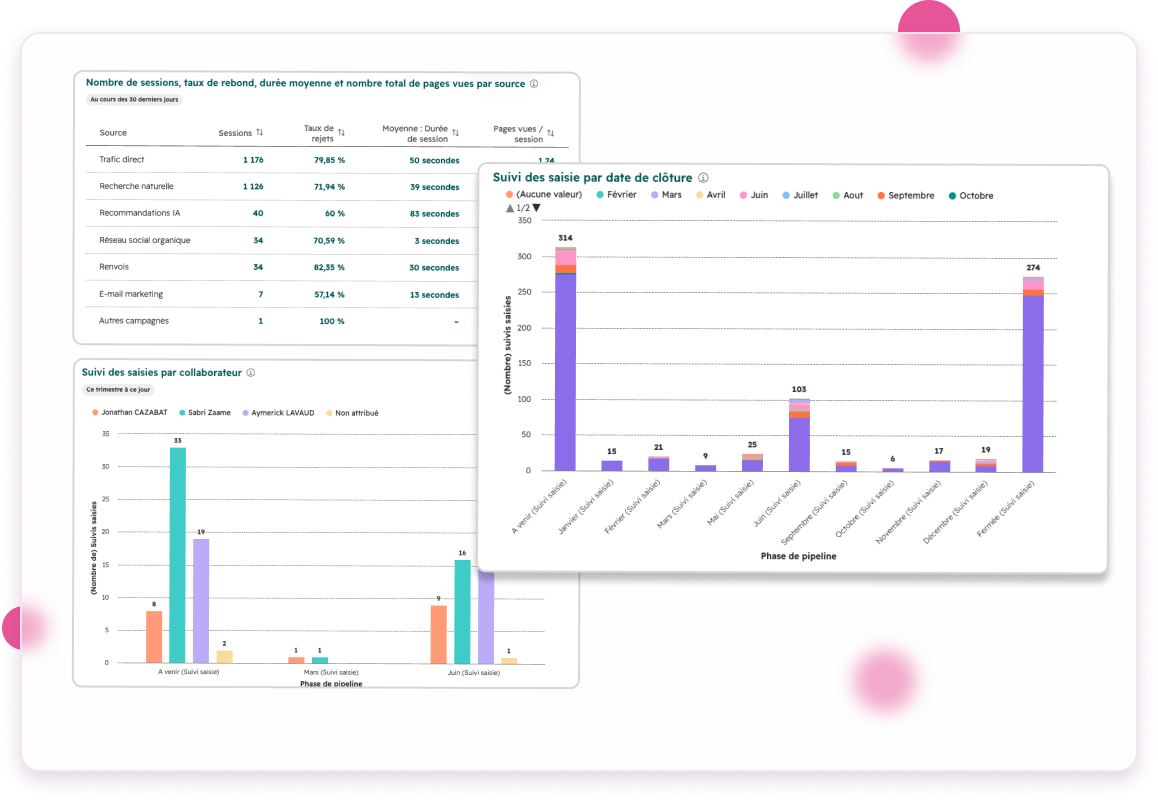Click the 19 Décembre stacked bar
Viewport: 1158px width, 800px height.
pyautogui.click(x=986, y=465)
